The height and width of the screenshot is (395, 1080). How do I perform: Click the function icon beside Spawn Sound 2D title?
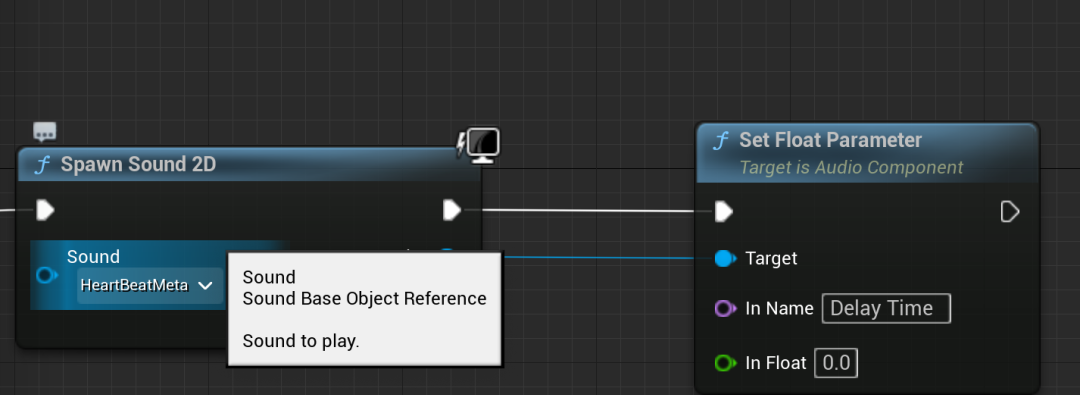click(43, 165)
